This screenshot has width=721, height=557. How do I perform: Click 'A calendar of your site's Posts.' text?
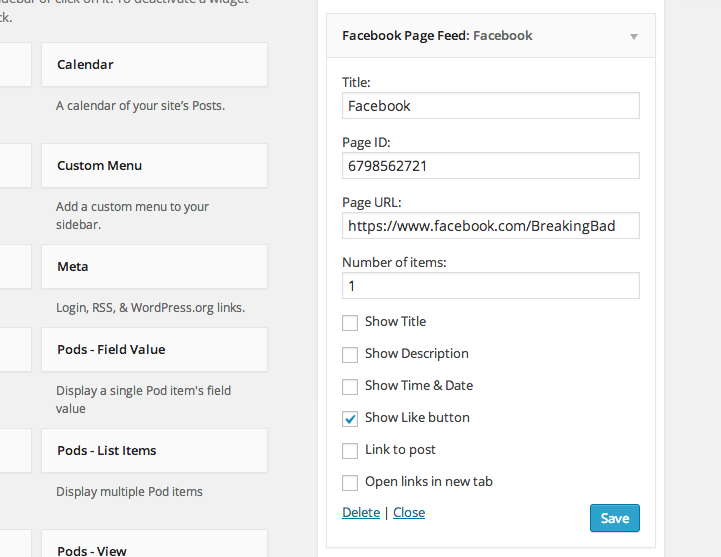tap(140, 106)
